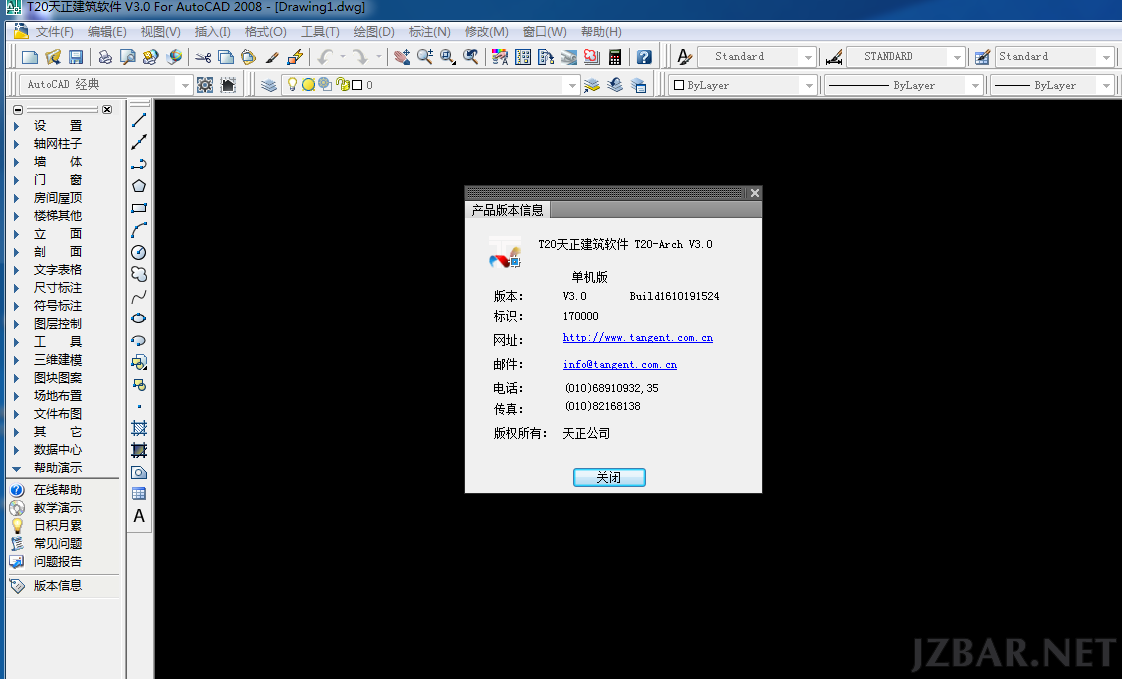Select the Rectangle draw tool

point(139,208)
